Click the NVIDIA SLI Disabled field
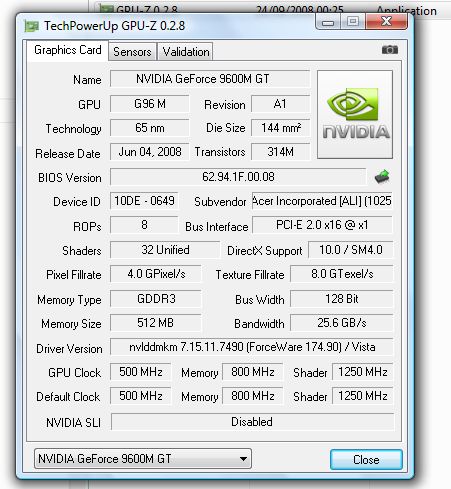The width and height of the screenshot is (451, 489). pos(252,422)
